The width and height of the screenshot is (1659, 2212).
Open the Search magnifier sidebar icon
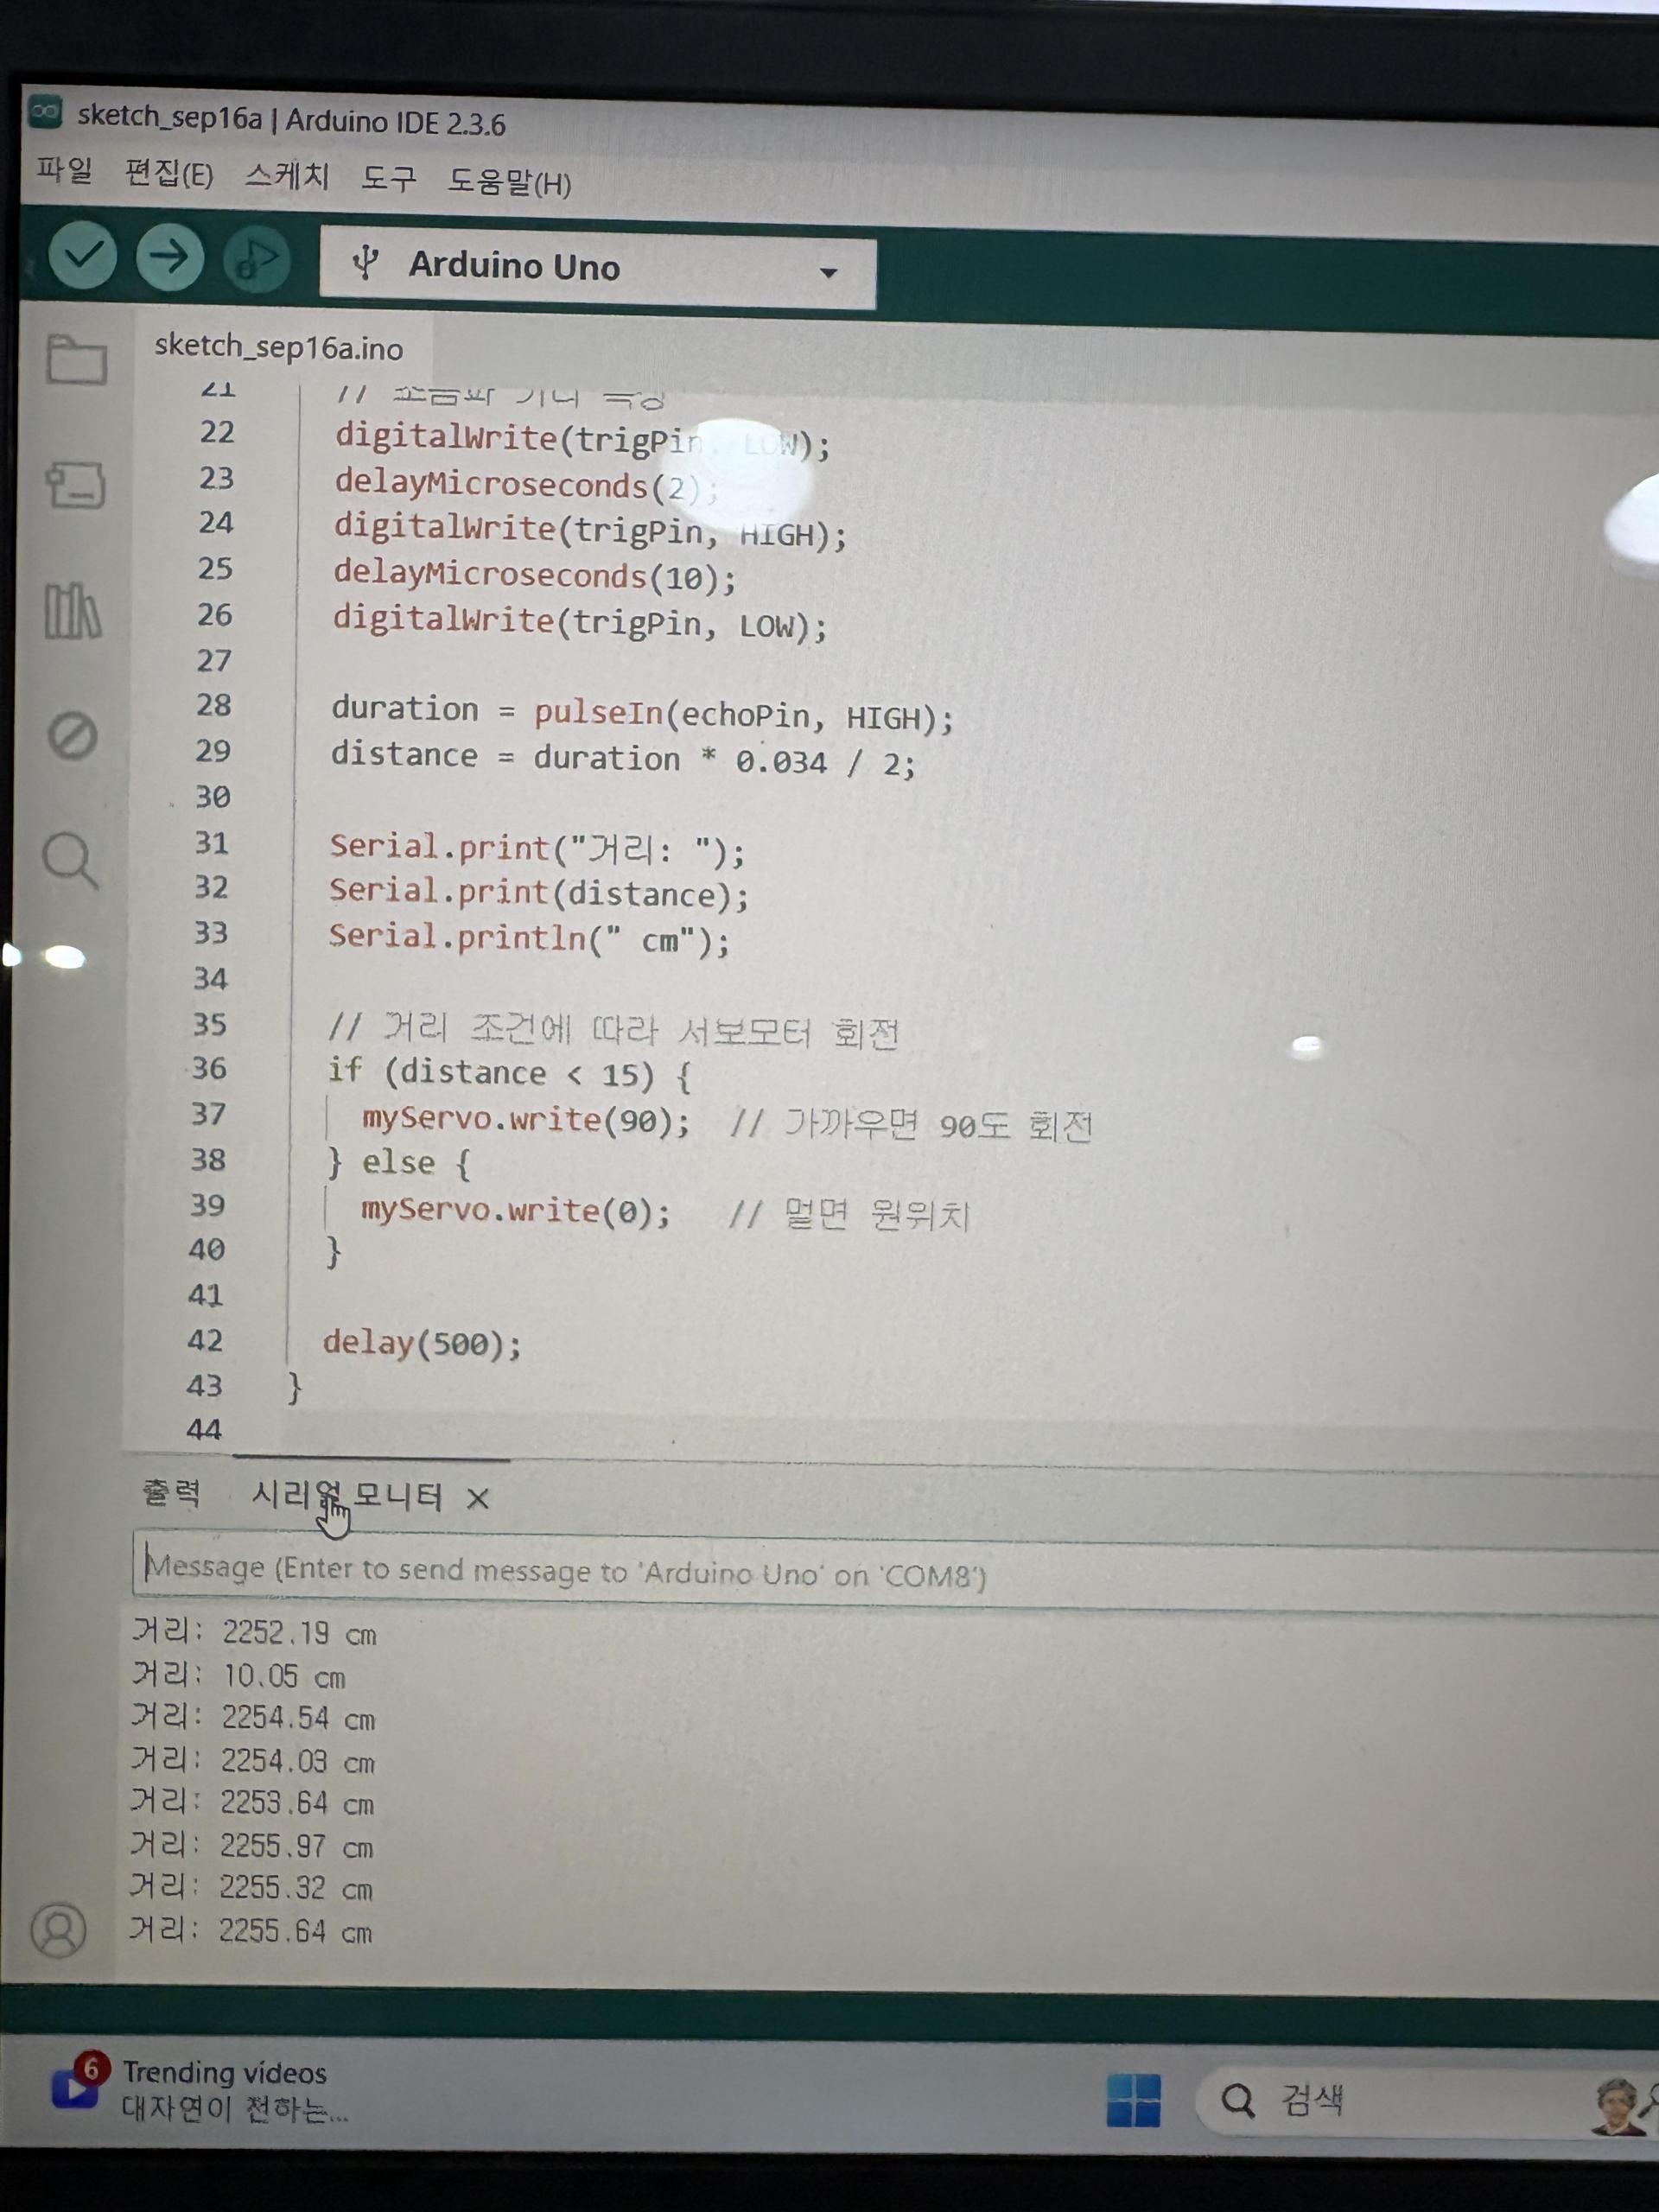pyautogui.click(x=70, y=860)
